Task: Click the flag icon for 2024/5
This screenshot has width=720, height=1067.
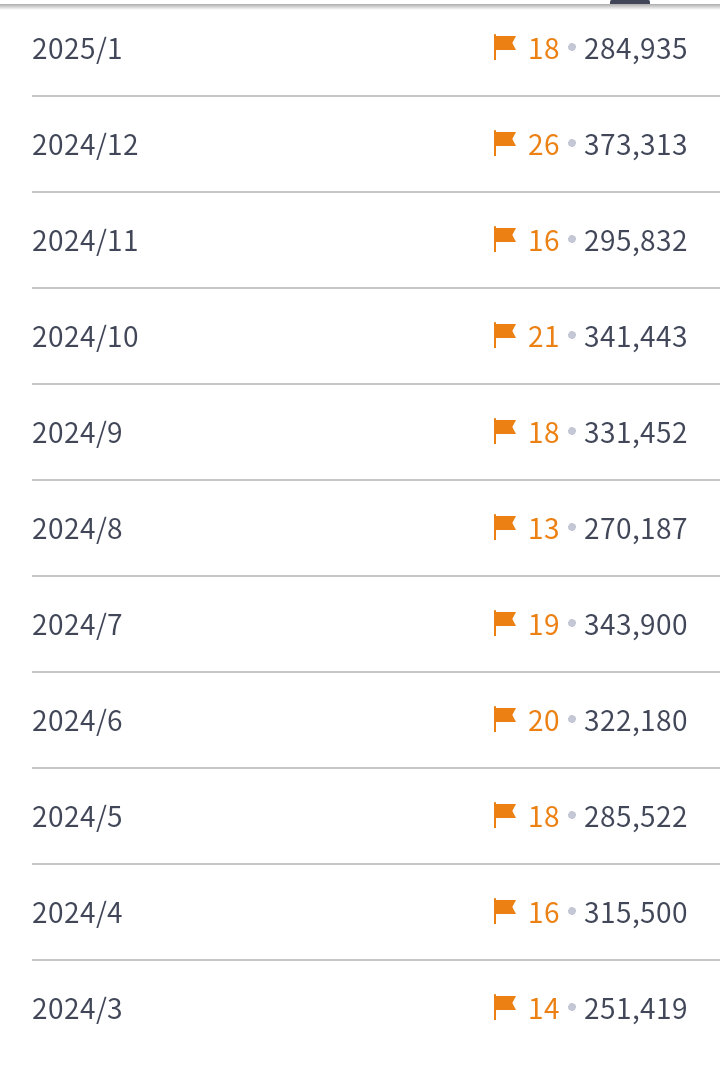Action: 504,815
